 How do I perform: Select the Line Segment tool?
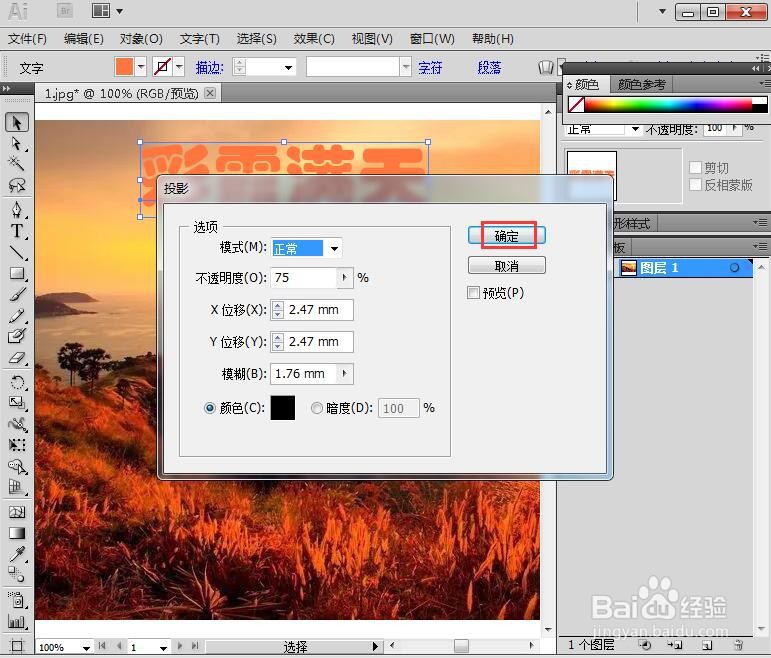pyautogui.click(x=17, y=252)
